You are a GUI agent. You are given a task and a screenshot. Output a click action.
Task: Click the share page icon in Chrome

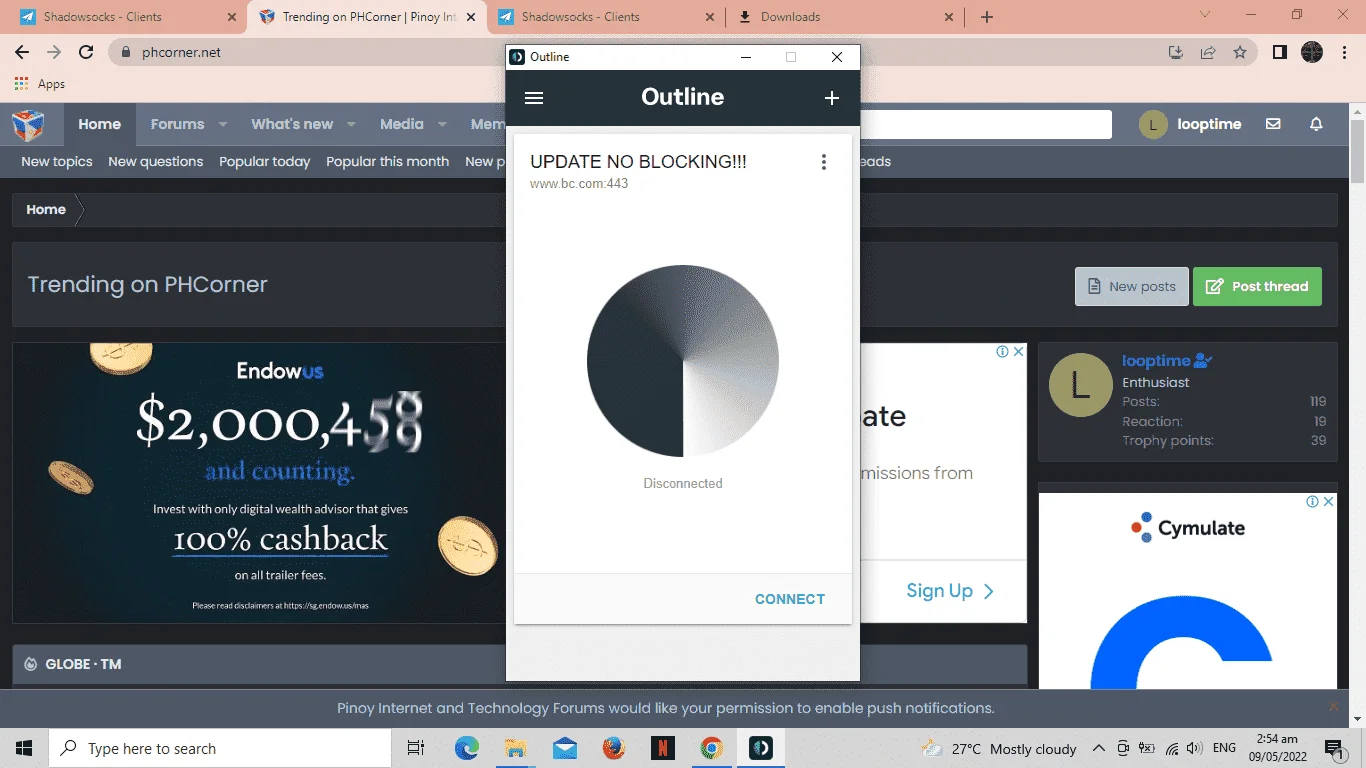[x=1208, y=52]
